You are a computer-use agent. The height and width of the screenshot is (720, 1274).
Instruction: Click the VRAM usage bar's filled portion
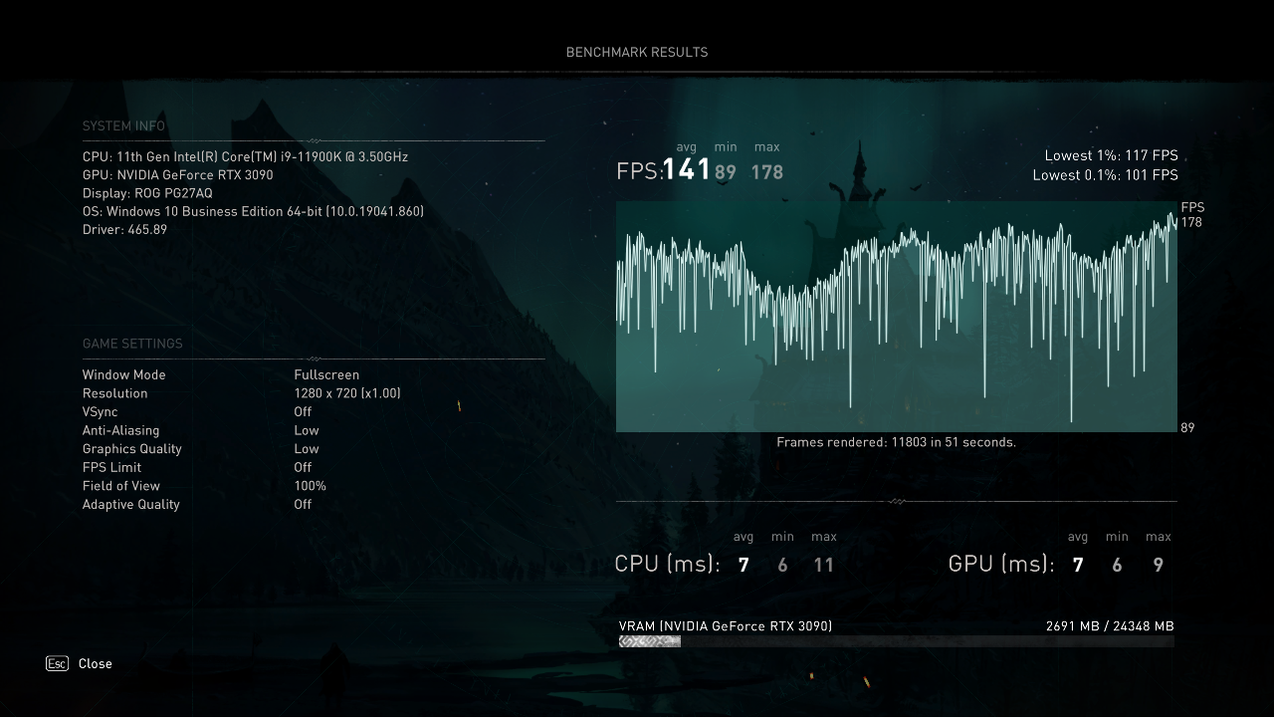650,642
